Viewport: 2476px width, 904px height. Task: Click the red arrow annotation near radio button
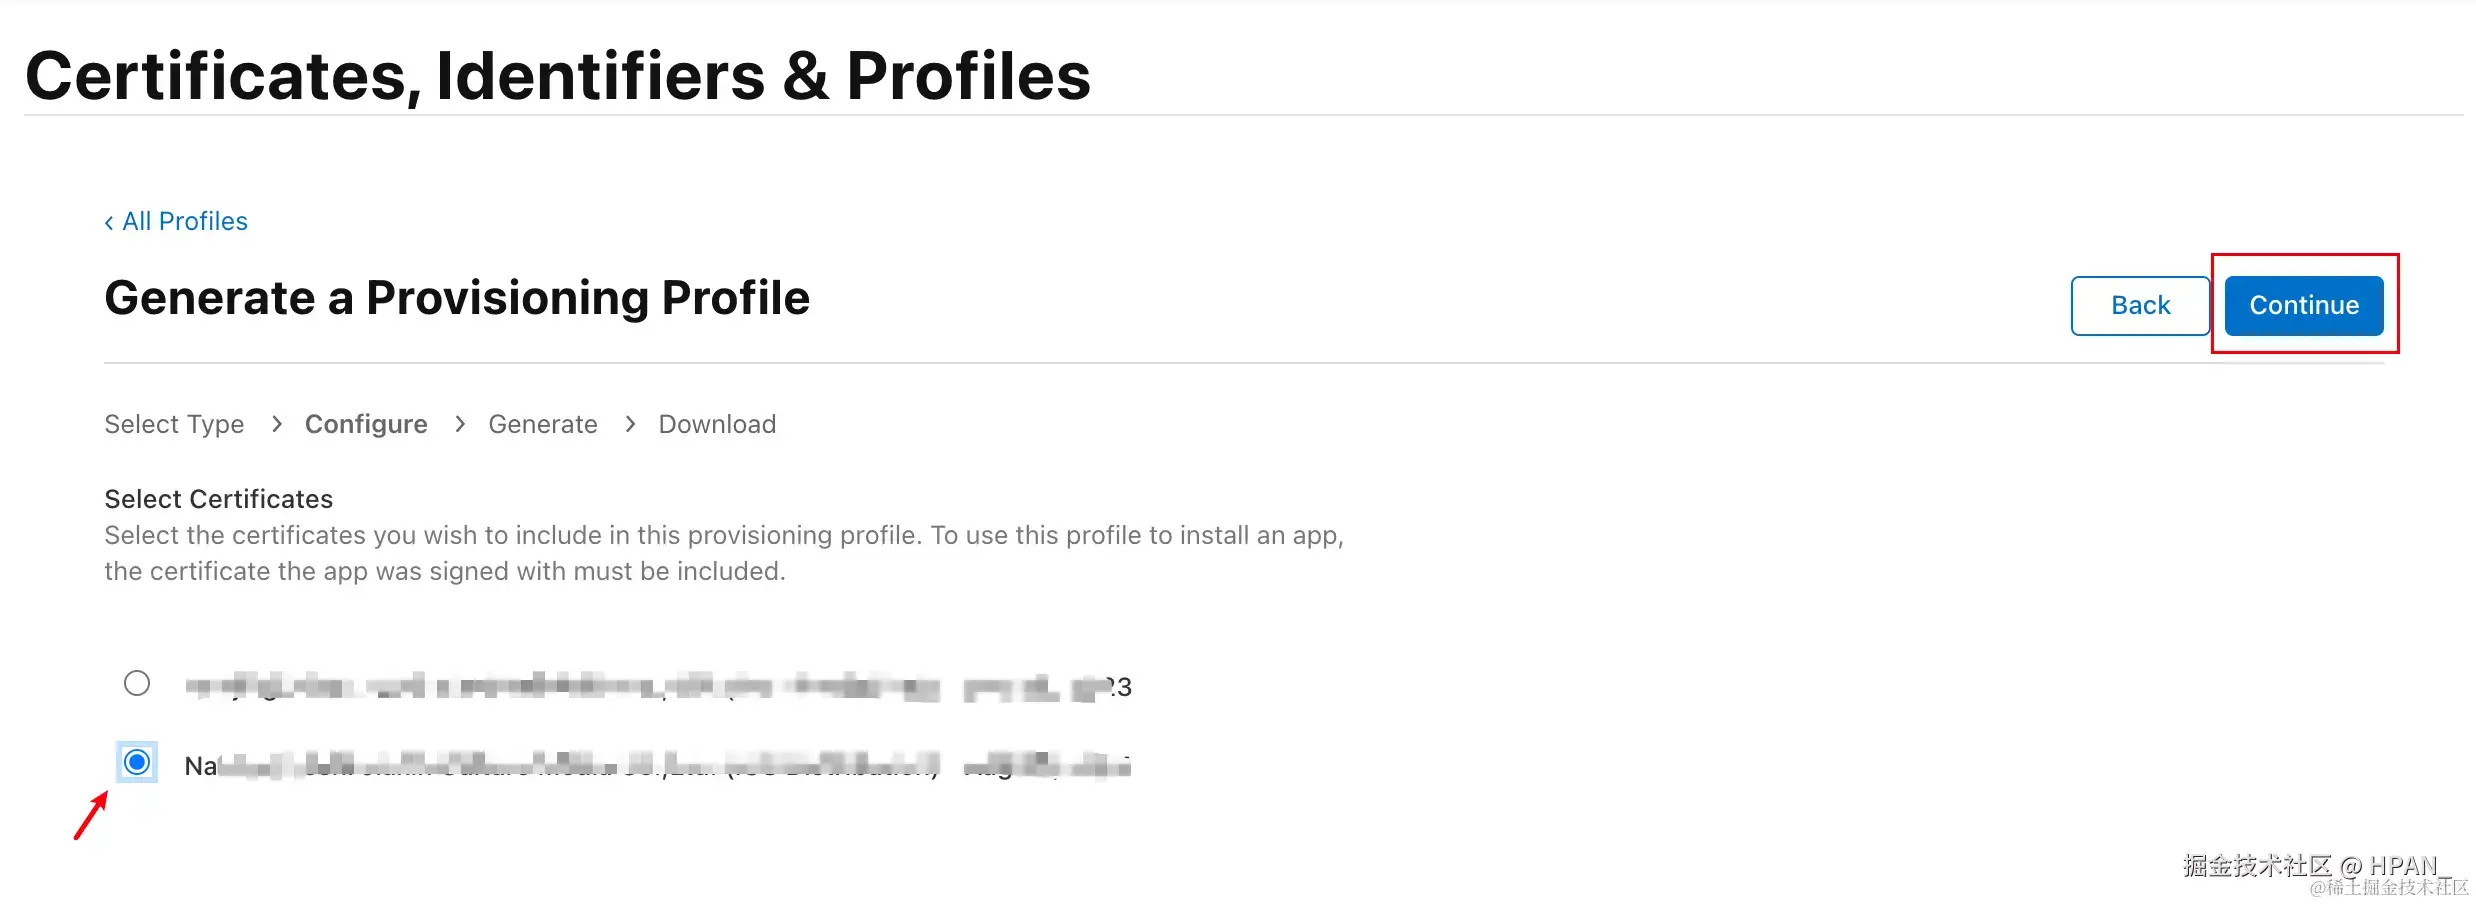91,815
